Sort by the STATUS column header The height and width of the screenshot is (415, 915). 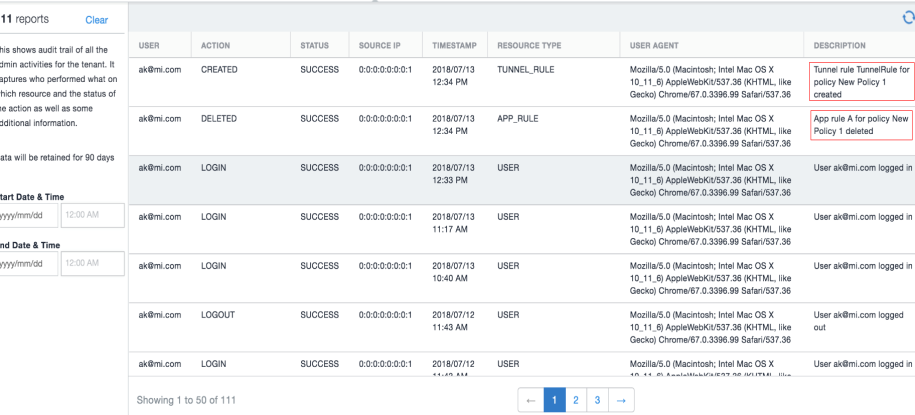pos(315,46)
